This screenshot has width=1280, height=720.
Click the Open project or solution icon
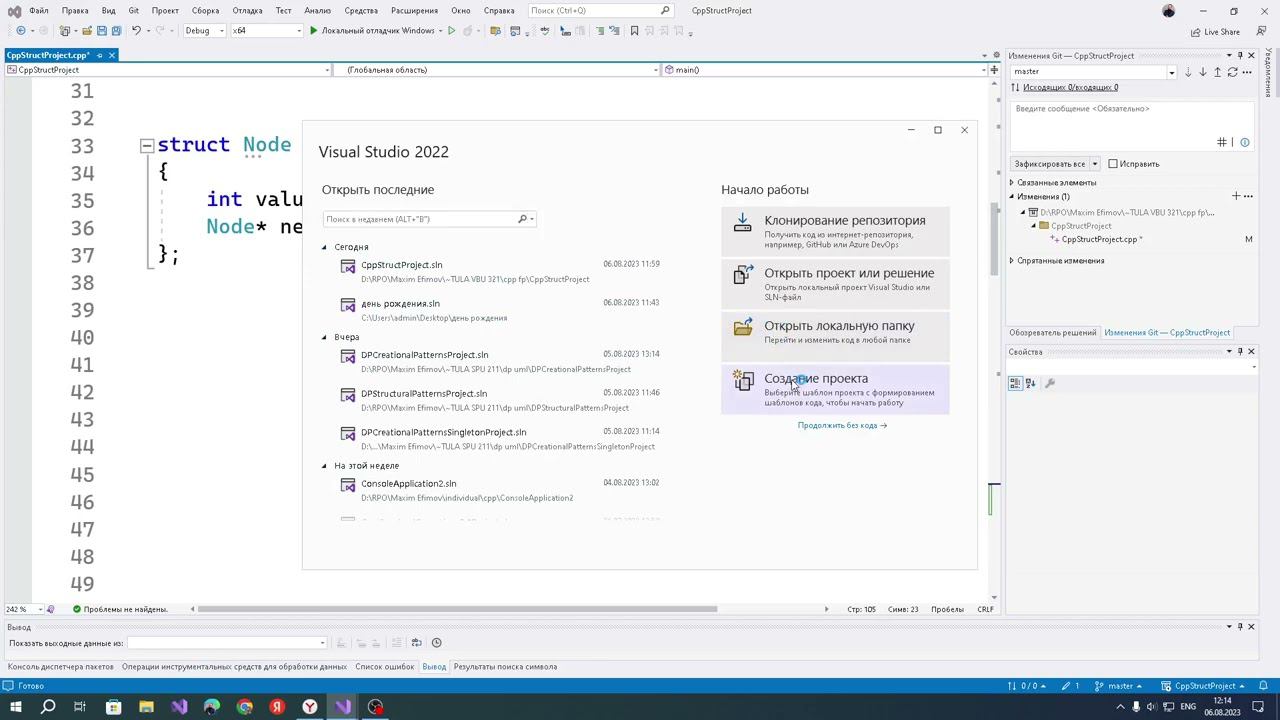(742, 275)
